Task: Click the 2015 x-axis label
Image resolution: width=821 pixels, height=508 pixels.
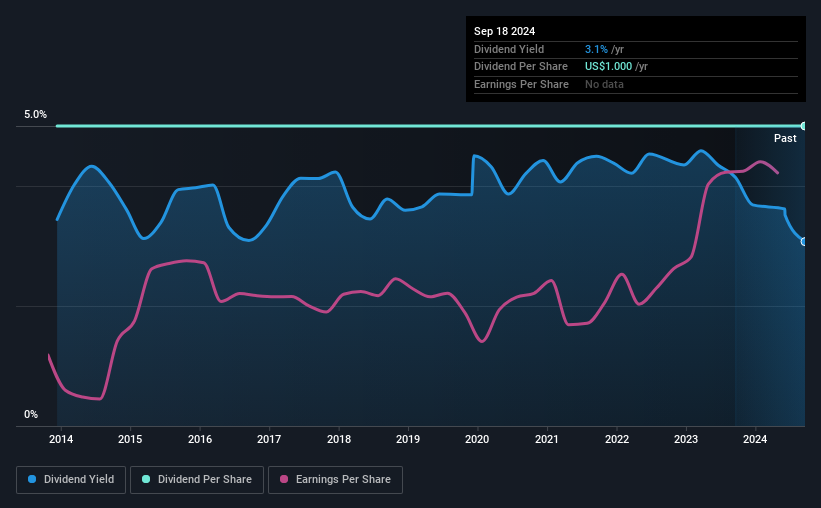Action: tap(130, 439)
